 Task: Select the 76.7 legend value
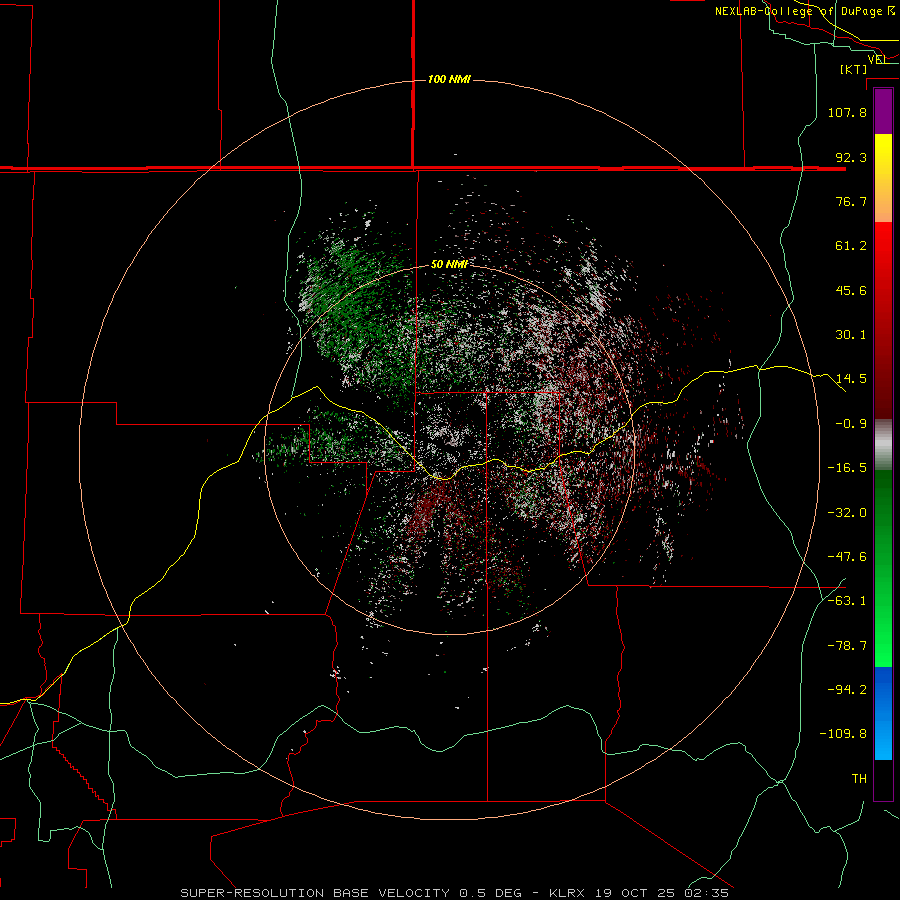(851, 201)
